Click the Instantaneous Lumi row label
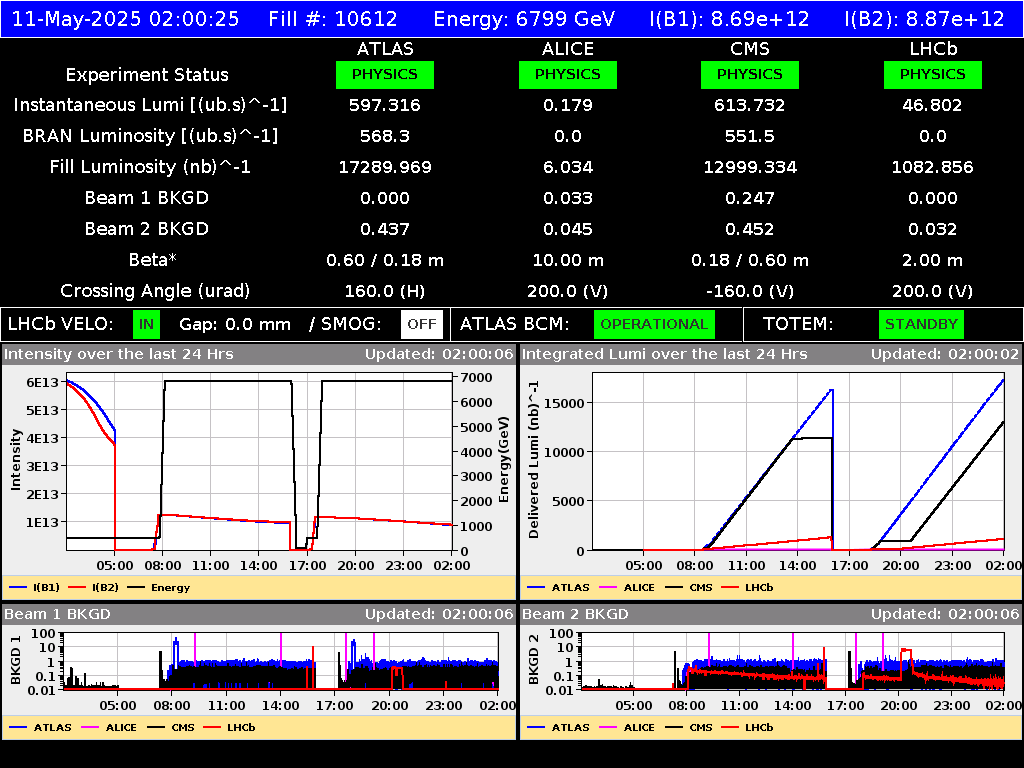The image size is (1024, 768). (150, 105)
